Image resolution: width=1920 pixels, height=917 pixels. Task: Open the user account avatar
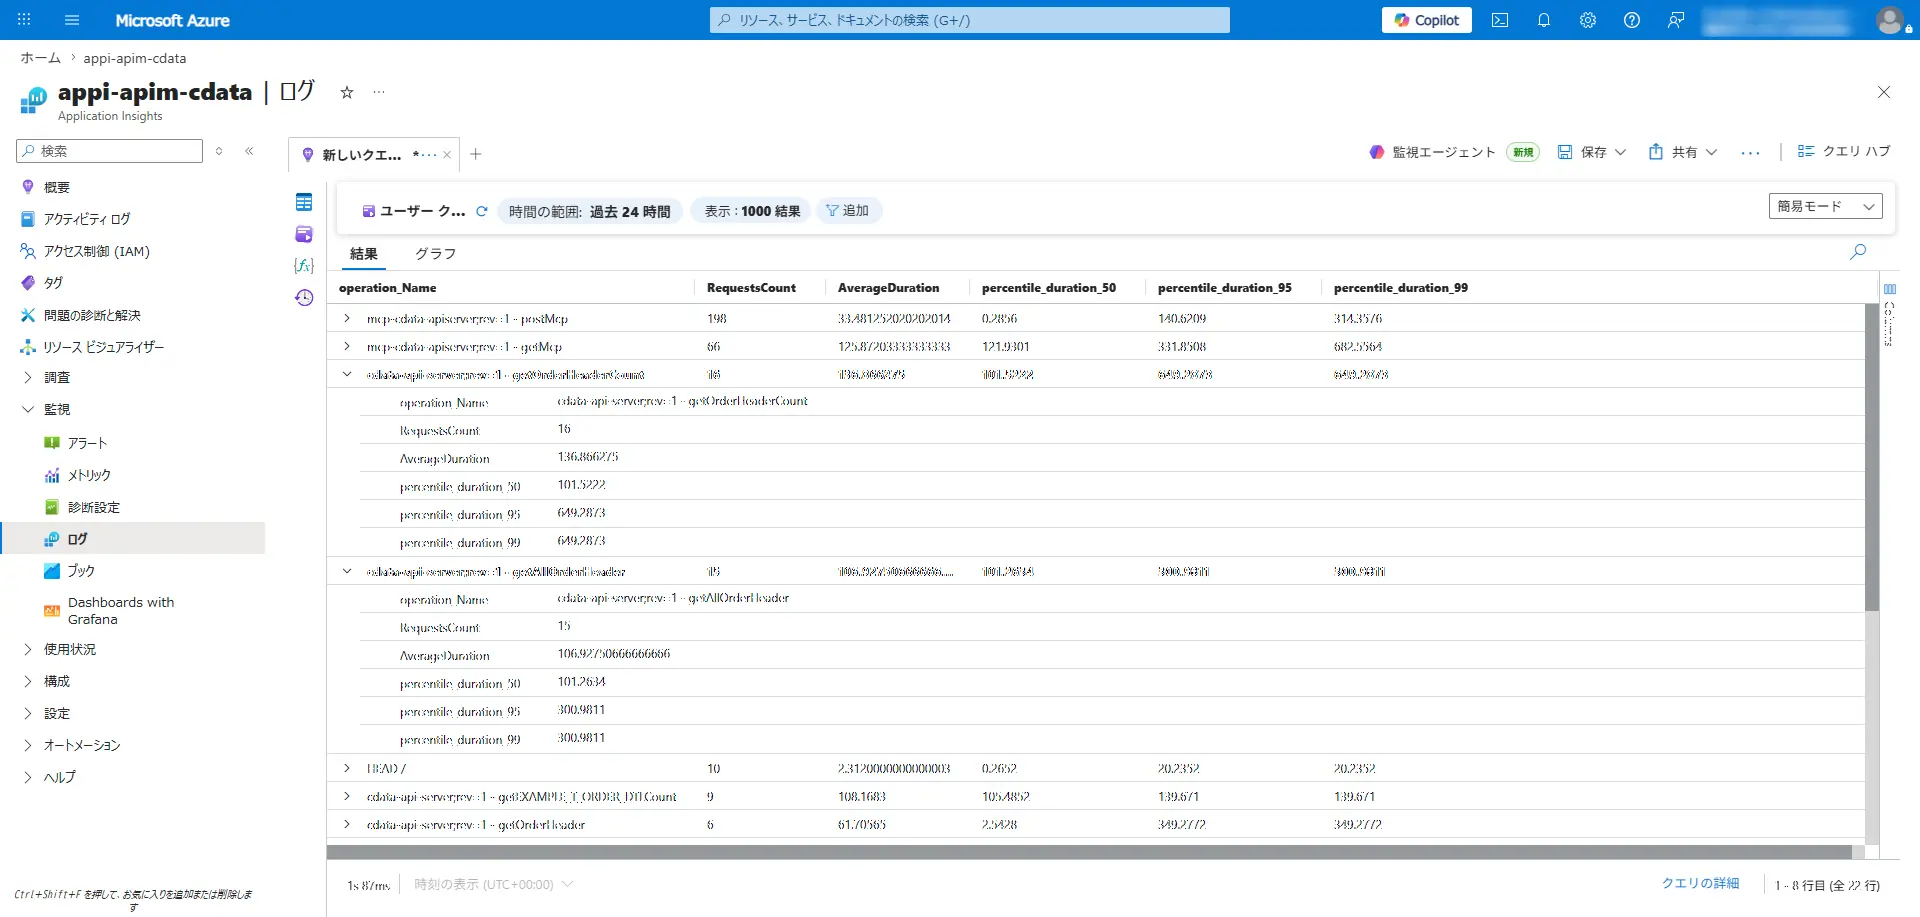pyautogui.click(x=1890, y=20)
